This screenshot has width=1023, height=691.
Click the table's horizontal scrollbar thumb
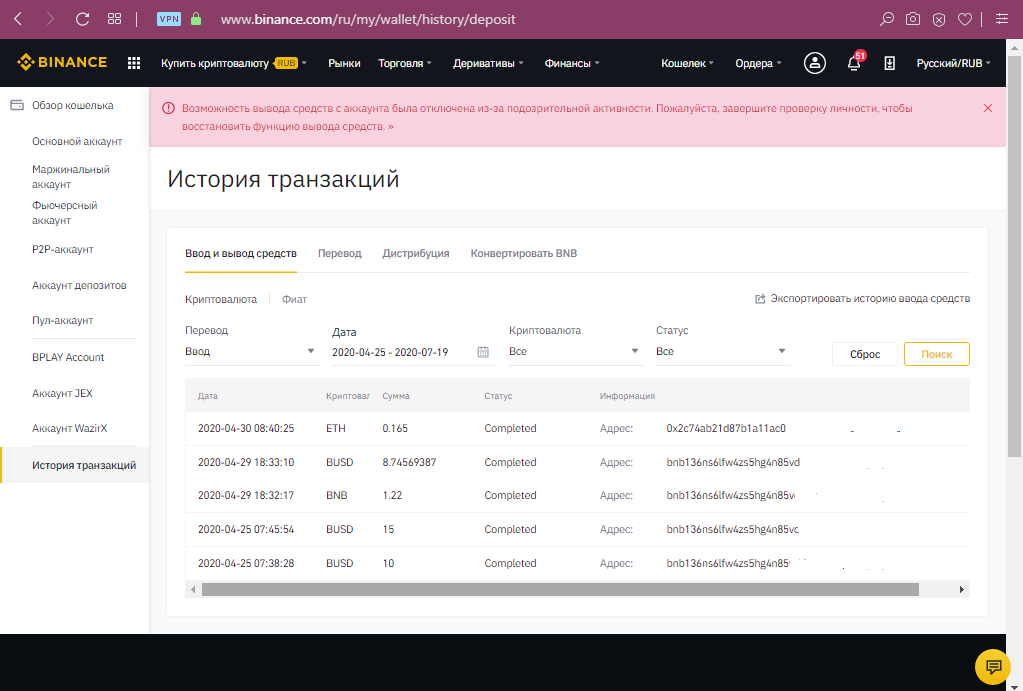coord(560,590)
